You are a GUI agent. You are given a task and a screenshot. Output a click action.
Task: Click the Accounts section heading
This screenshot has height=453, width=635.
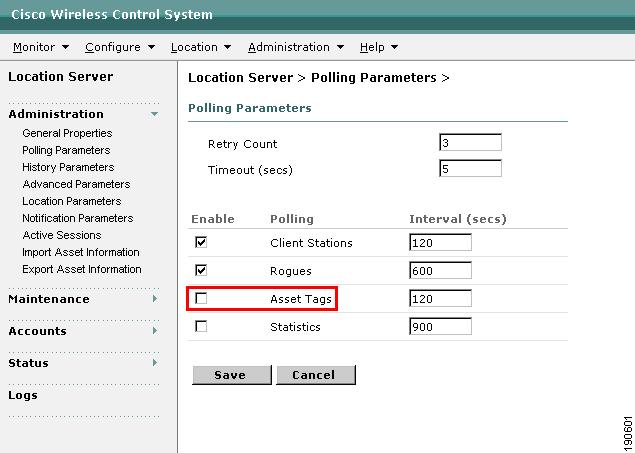pos(37,331)
